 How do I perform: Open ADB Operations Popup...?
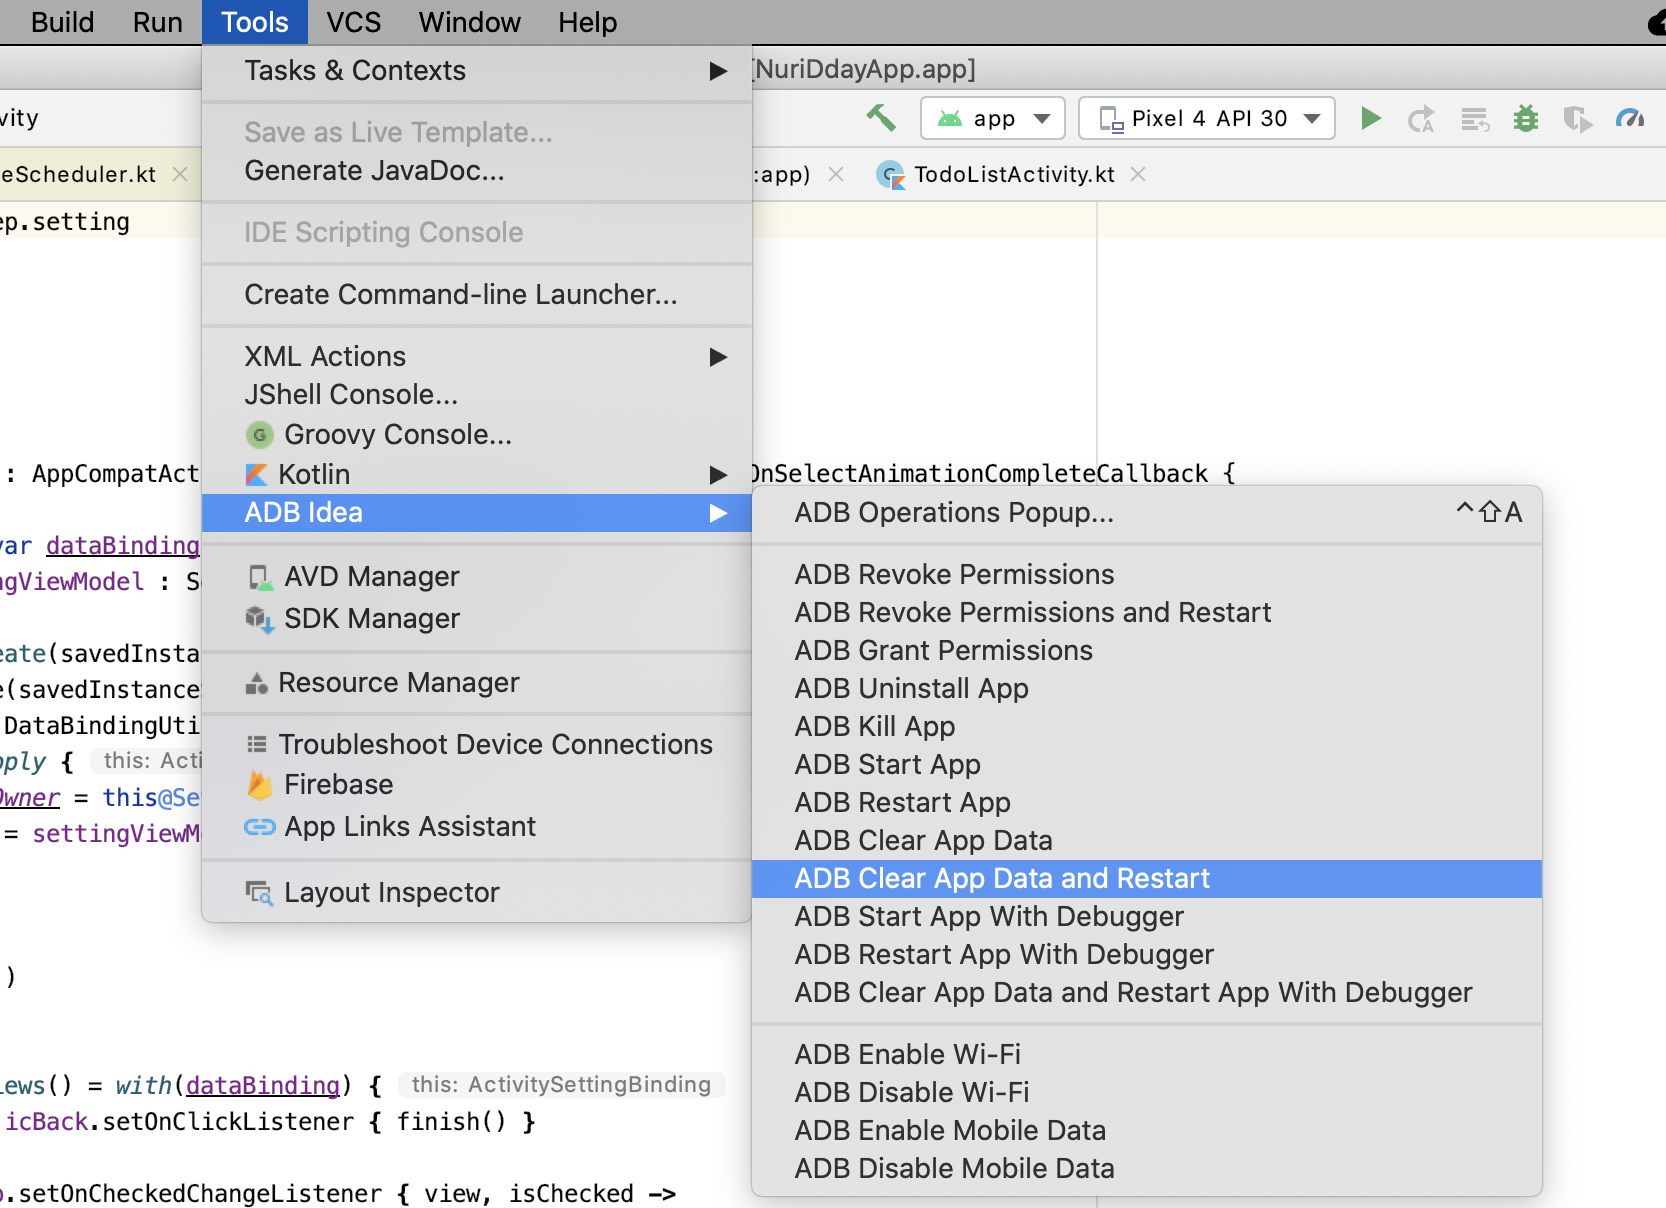pyautogui.click(x=1147, y=513)
